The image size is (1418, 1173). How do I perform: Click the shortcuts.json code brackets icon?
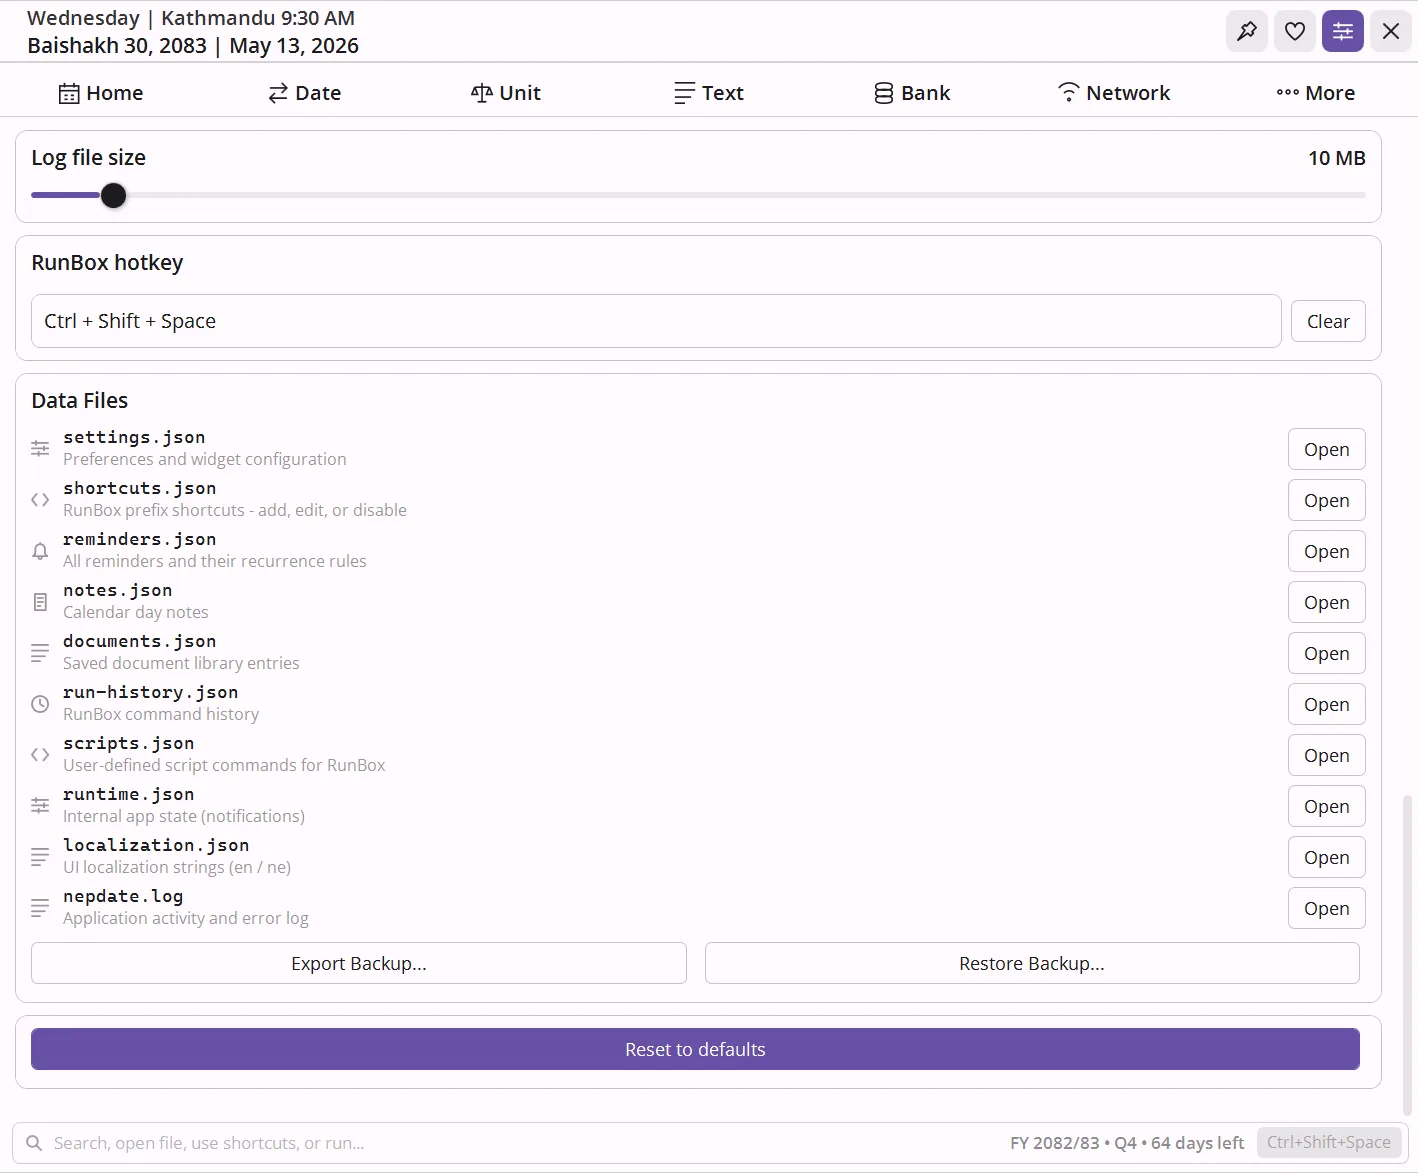tap(40, 500)
